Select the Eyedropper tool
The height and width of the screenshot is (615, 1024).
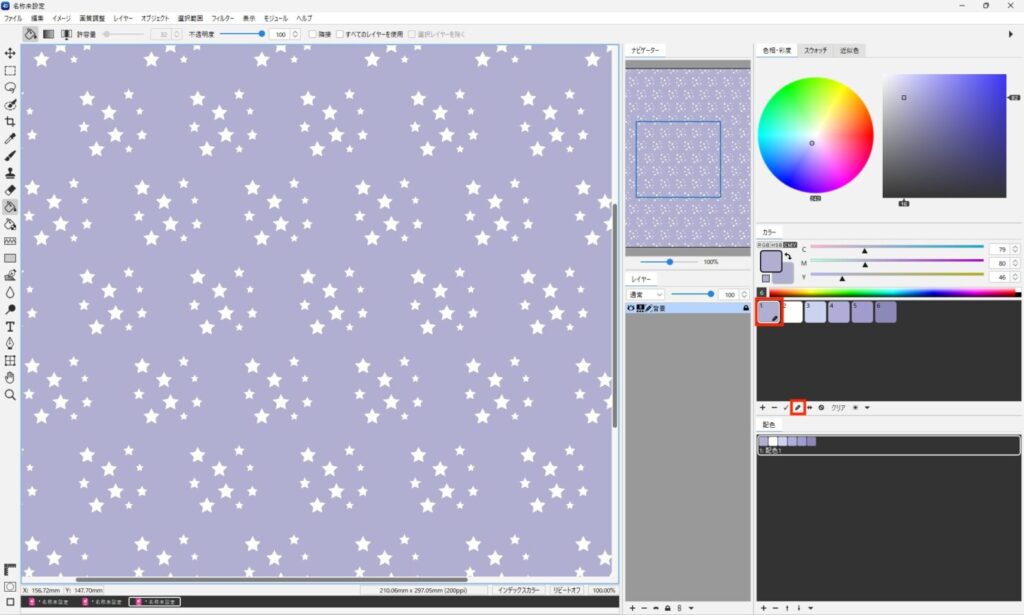pyautogui.click(x=10, y=138)
